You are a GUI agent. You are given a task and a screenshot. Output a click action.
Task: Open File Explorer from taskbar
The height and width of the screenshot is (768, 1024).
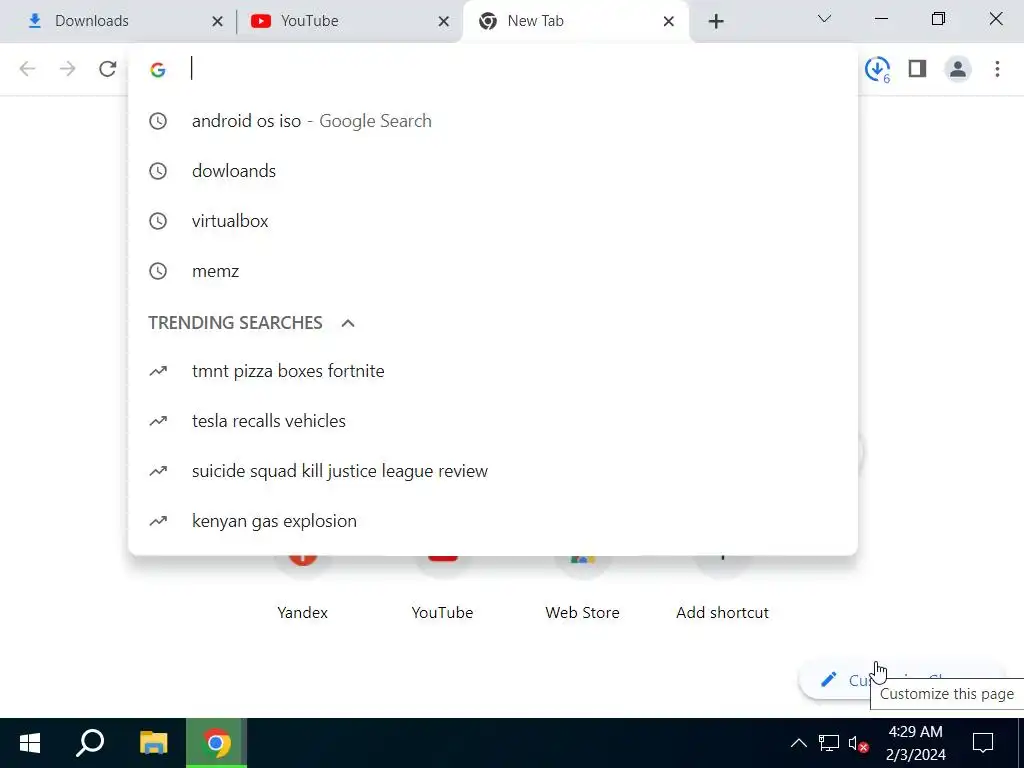[x=154, y=743]
